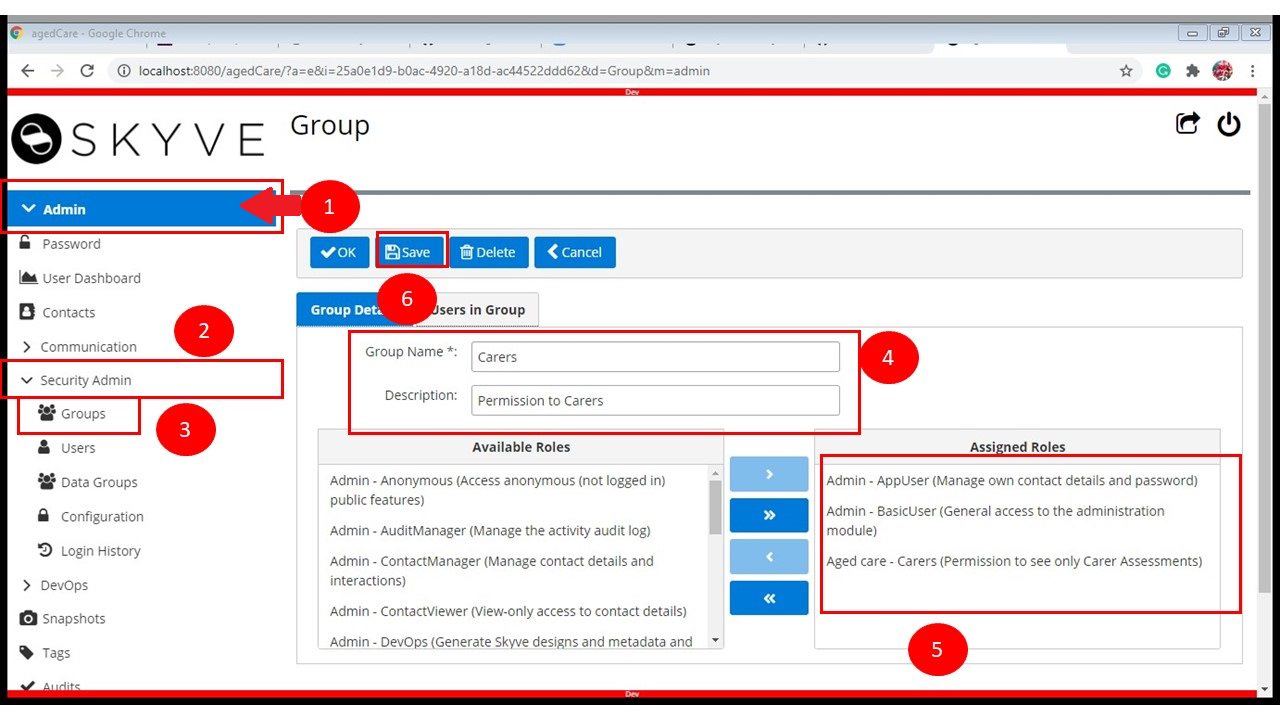Image resolution: width=1280 pixels, height=720 pixels.
Task: Click the site info icon in address bar
Action: [124, 71]
